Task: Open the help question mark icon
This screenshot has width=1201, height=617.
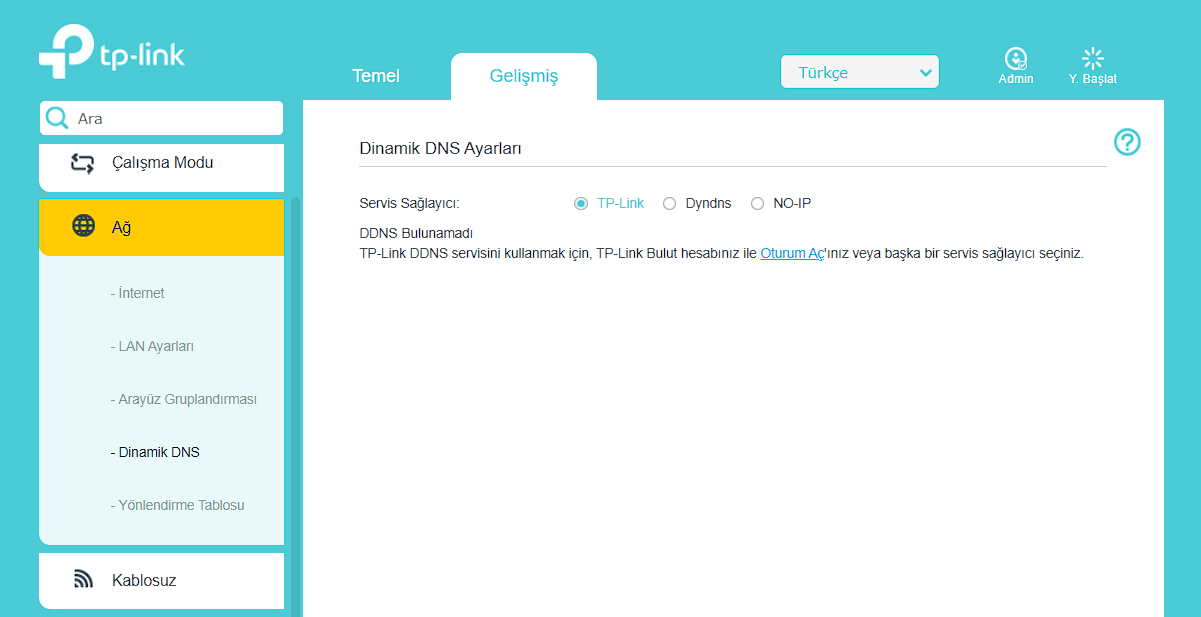Action: tap(1127, 142)
